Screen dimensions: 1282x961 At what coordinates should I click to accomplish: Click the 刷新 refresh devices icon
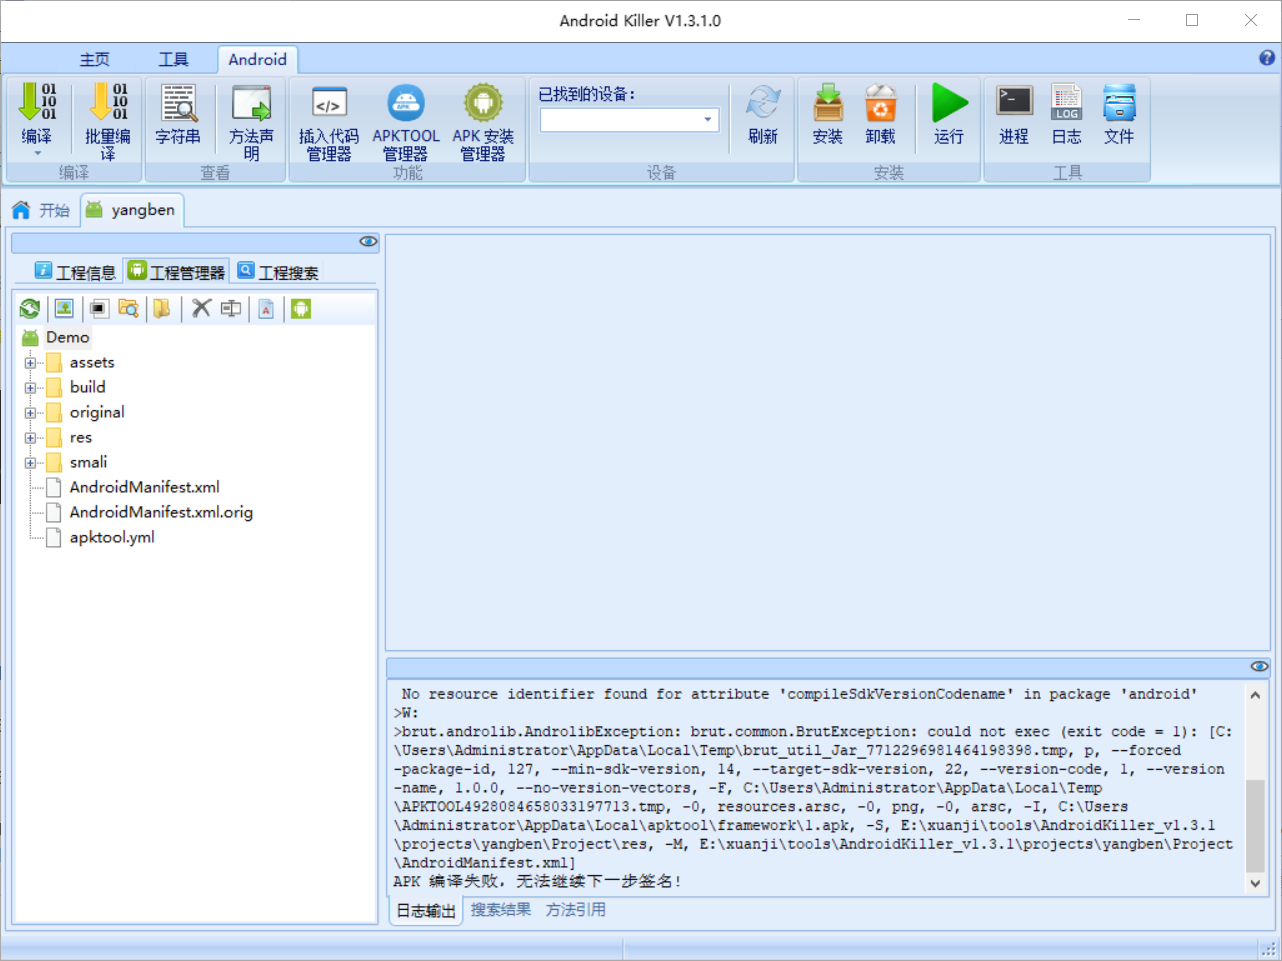point(763,103)
